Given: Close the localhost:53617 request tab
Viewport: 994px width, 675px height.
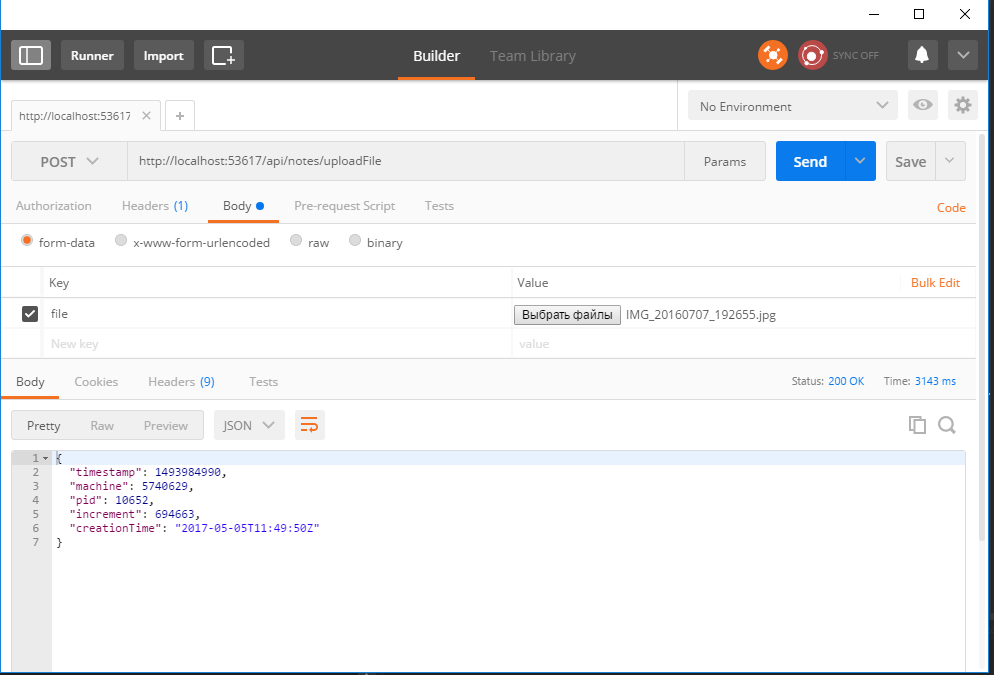Looking at the screenshot, I should (146, 115).
